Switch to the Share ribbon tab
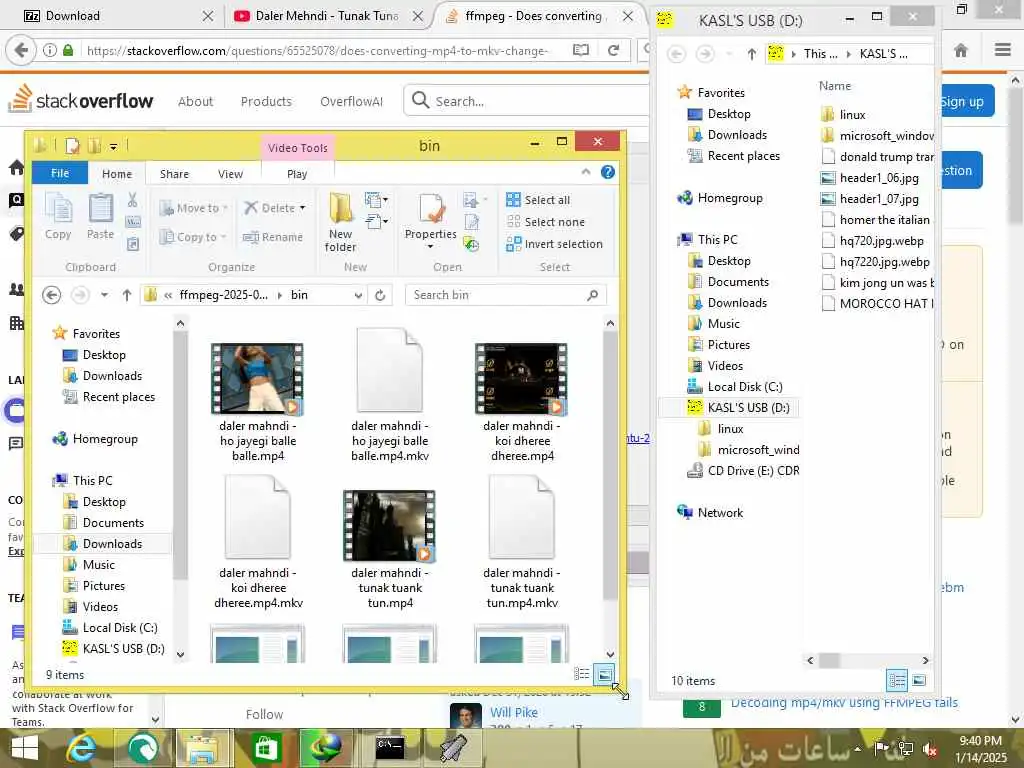 [174, 174]
